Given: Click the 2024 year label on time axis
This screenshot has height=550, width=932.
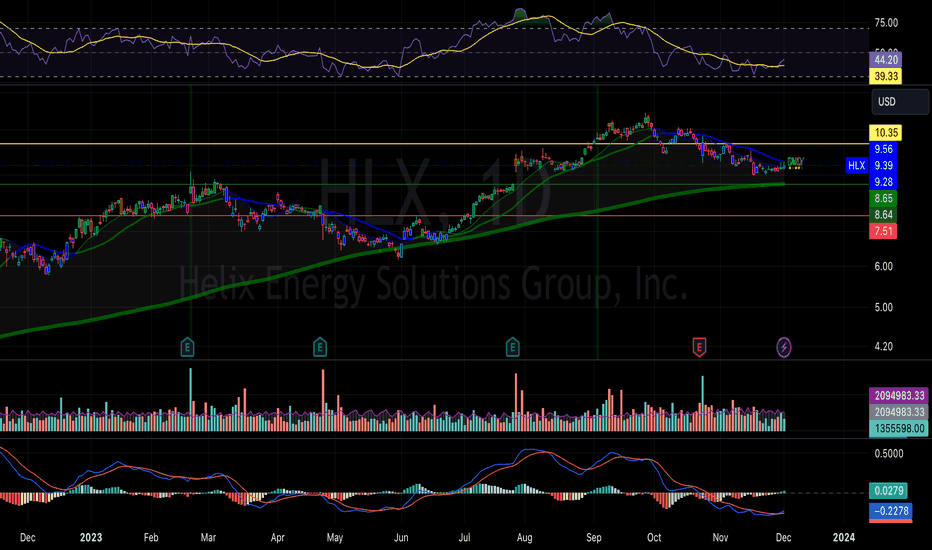Looking at the screenshot, I should 843,537.
